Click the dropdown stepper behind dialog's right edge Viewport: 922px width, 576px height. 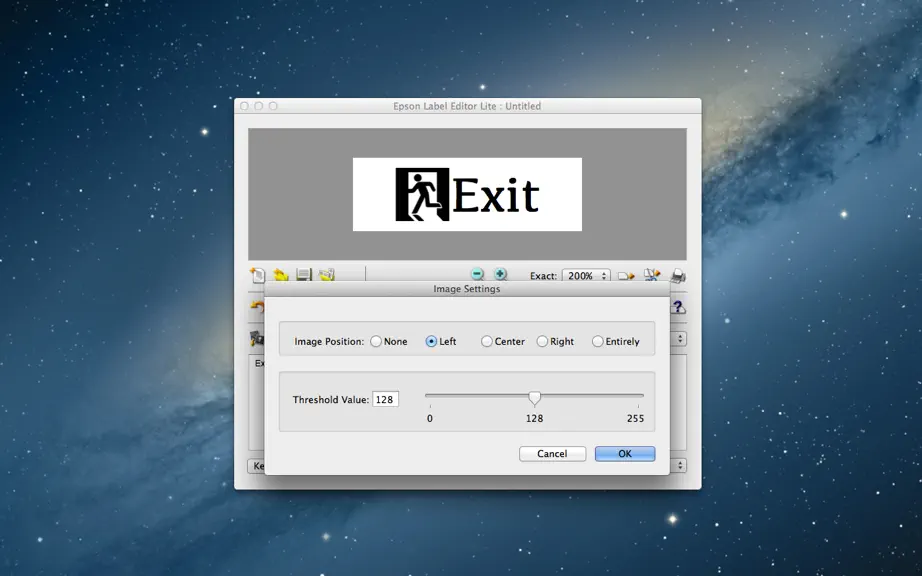pos(680,339)
